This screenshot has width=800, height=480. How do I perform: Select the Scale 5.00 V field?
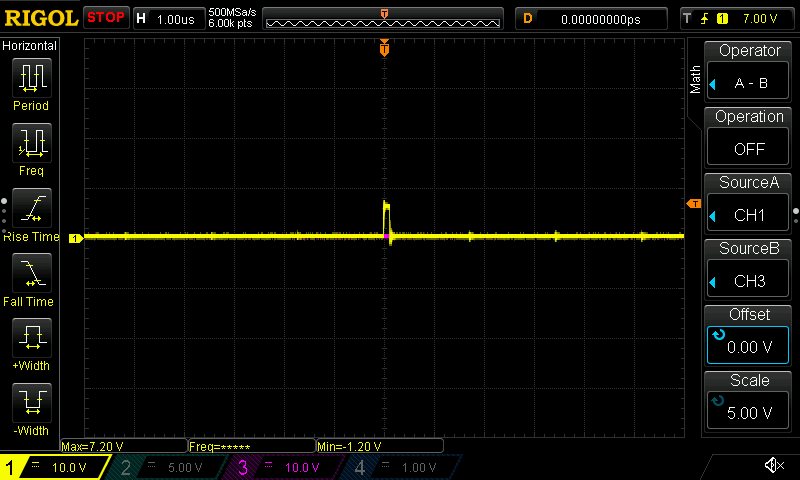748,412
